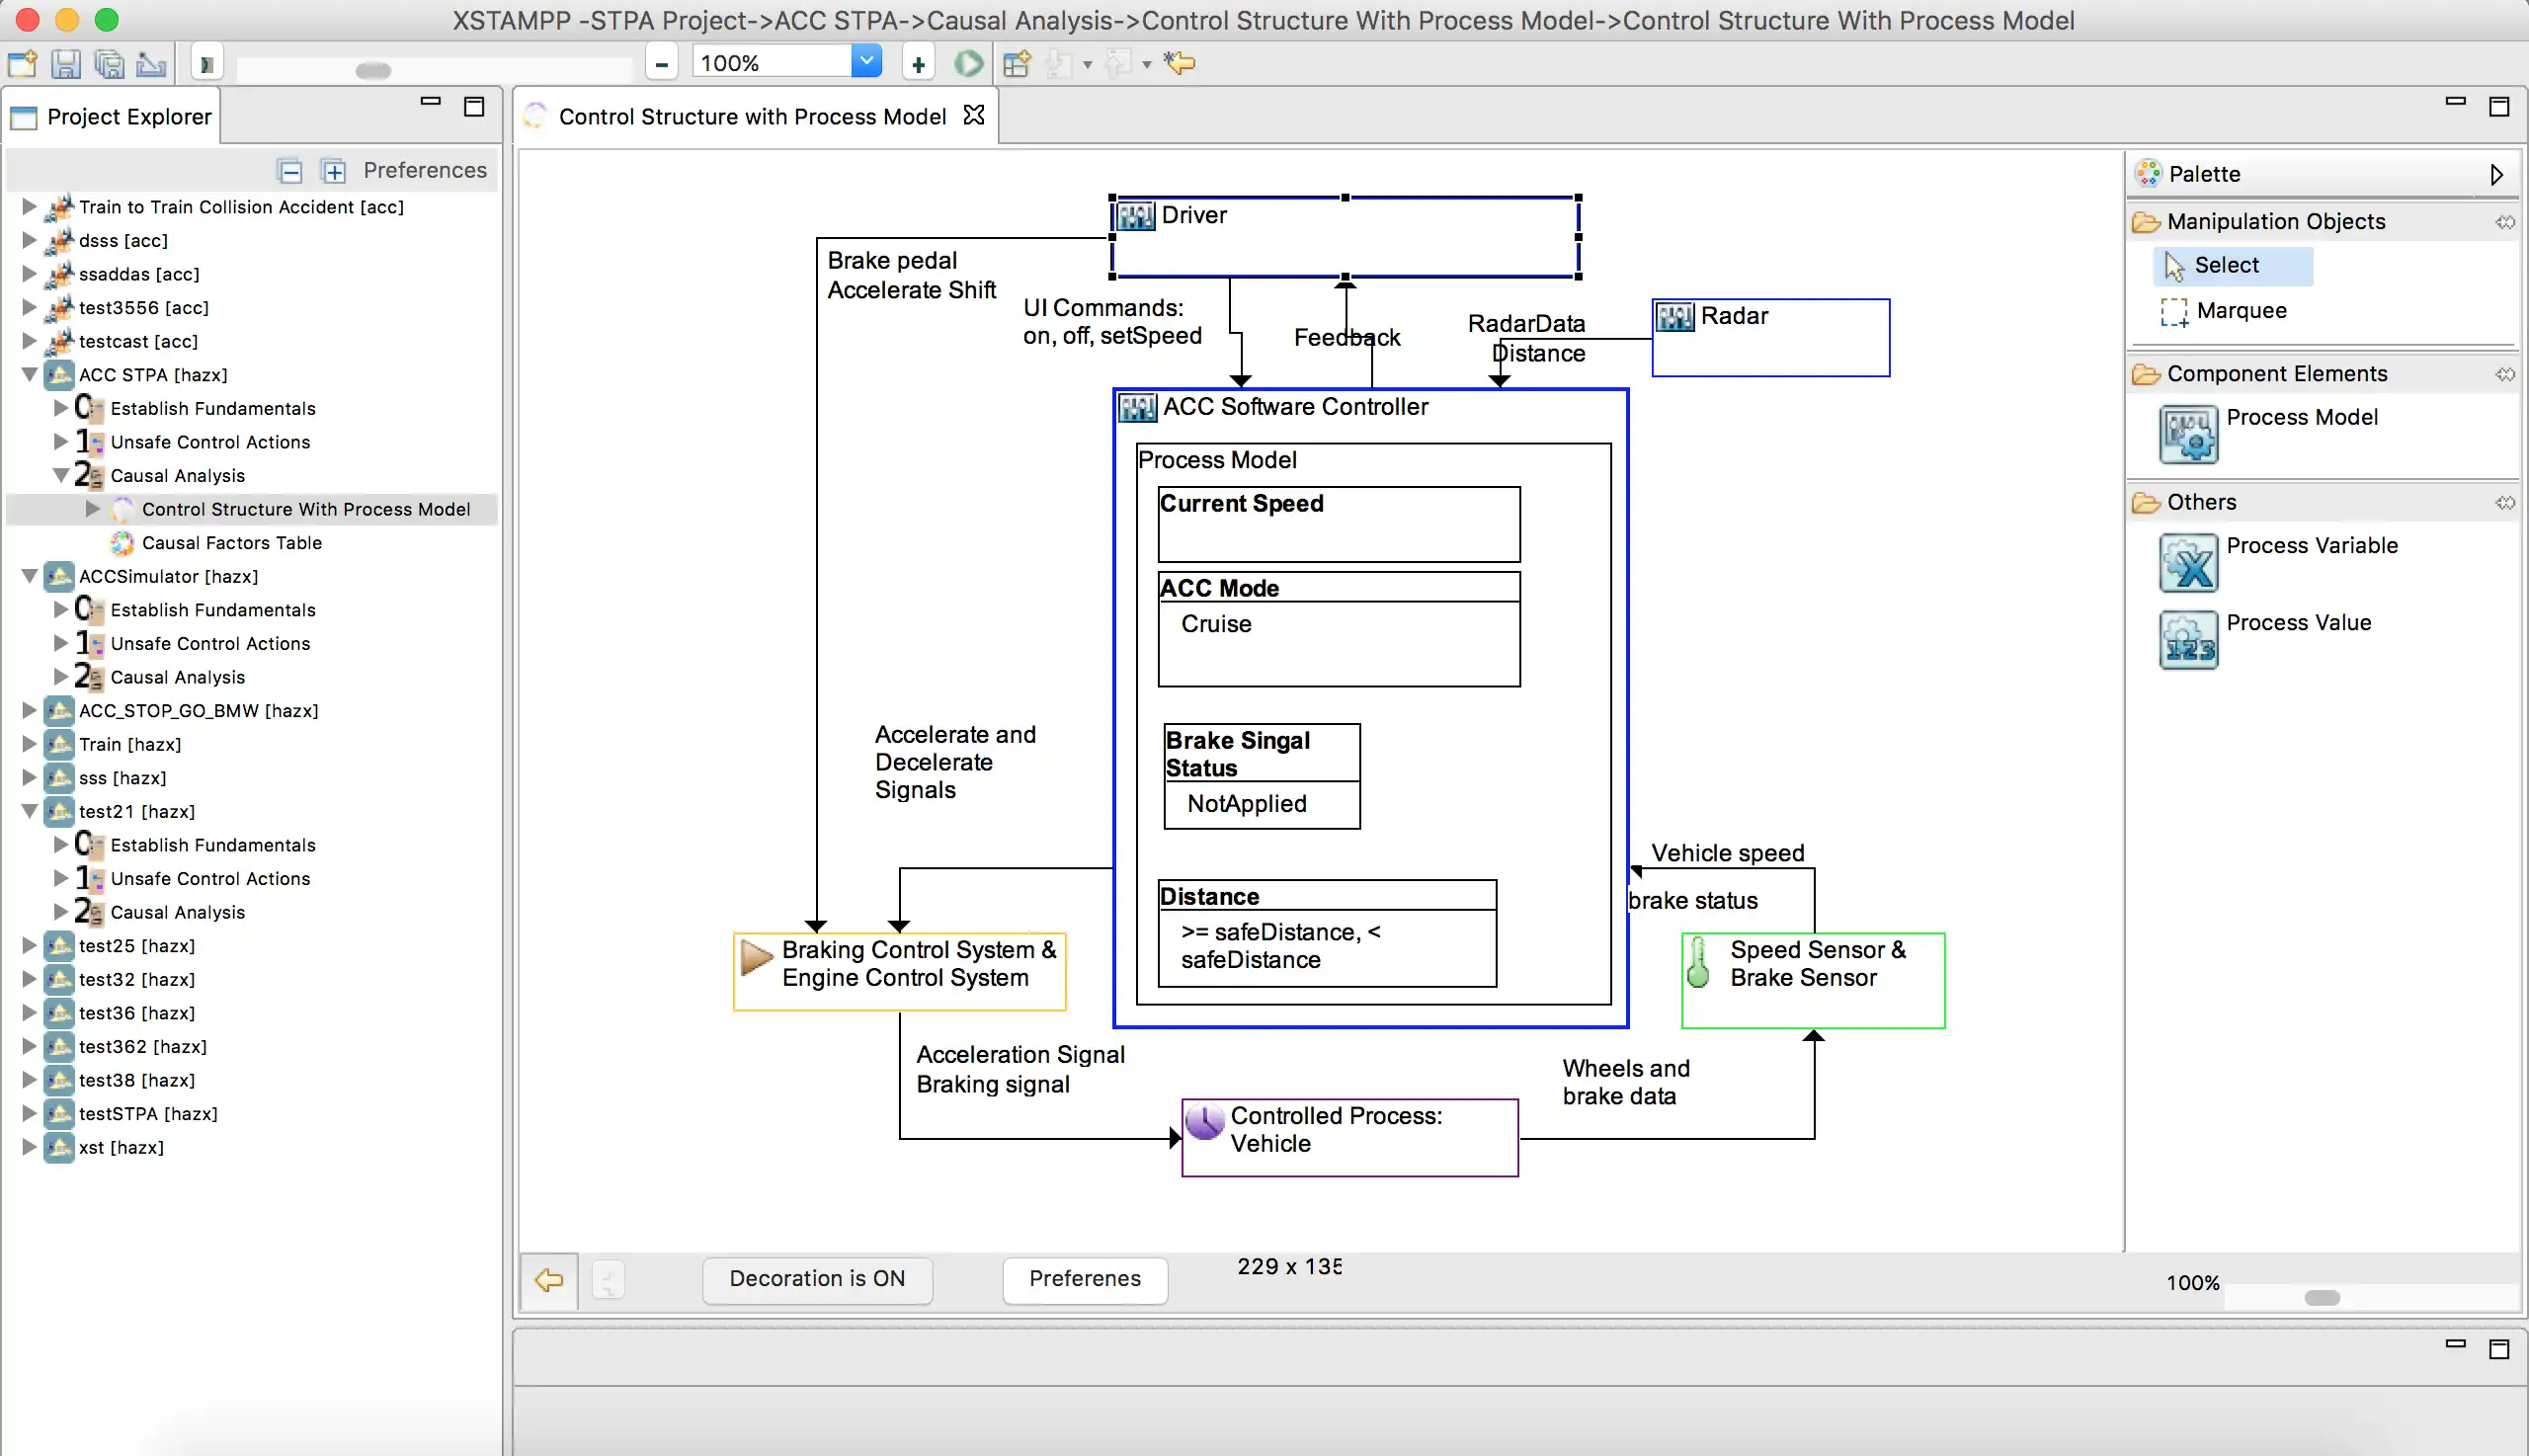Activate the Select tool in the palette
This screenshot has height=1456, width=2529.
2225,265
